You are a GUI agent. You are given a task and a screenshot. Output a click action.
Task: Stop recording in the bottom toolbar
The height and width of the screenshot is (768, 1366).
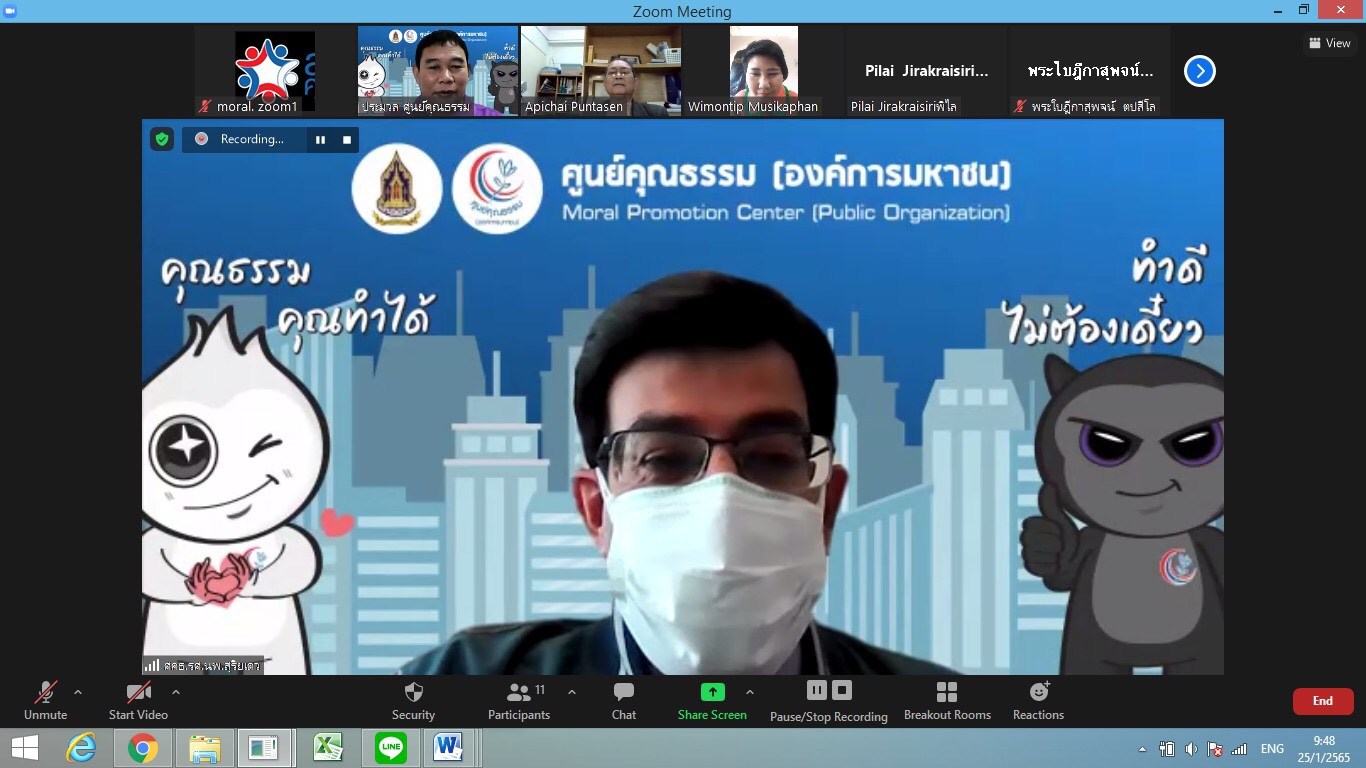(x=842, y=690)
